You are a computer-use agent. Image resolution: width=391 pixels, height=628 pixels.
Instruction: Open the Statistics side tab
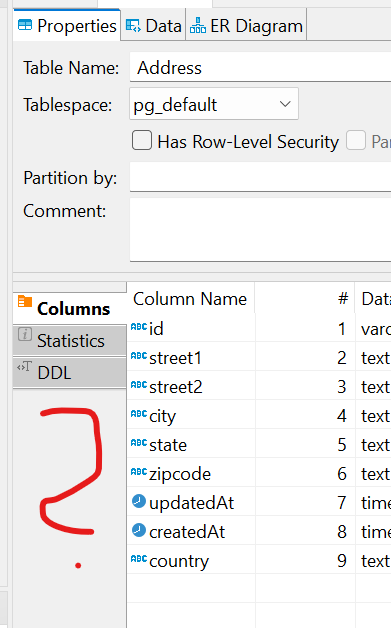pos(70,340)
